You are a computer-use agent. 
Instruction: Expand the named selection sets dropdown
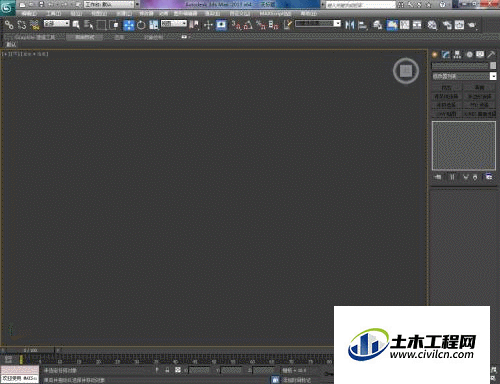pyautogui.click(x=318, y=24)
